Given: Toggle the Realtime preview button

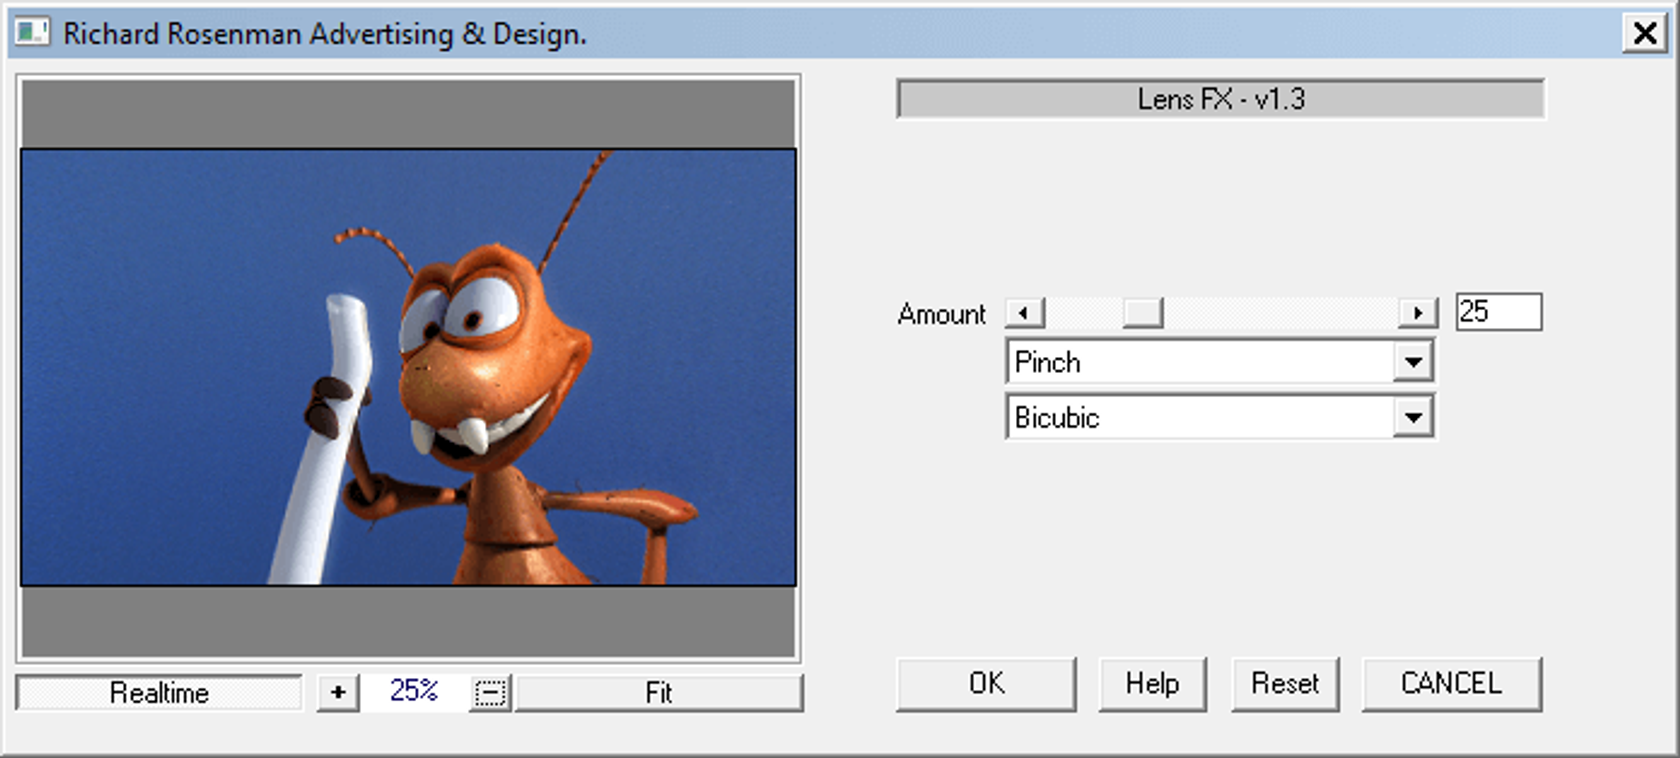Looking at the screenshot, I should 159,693.
